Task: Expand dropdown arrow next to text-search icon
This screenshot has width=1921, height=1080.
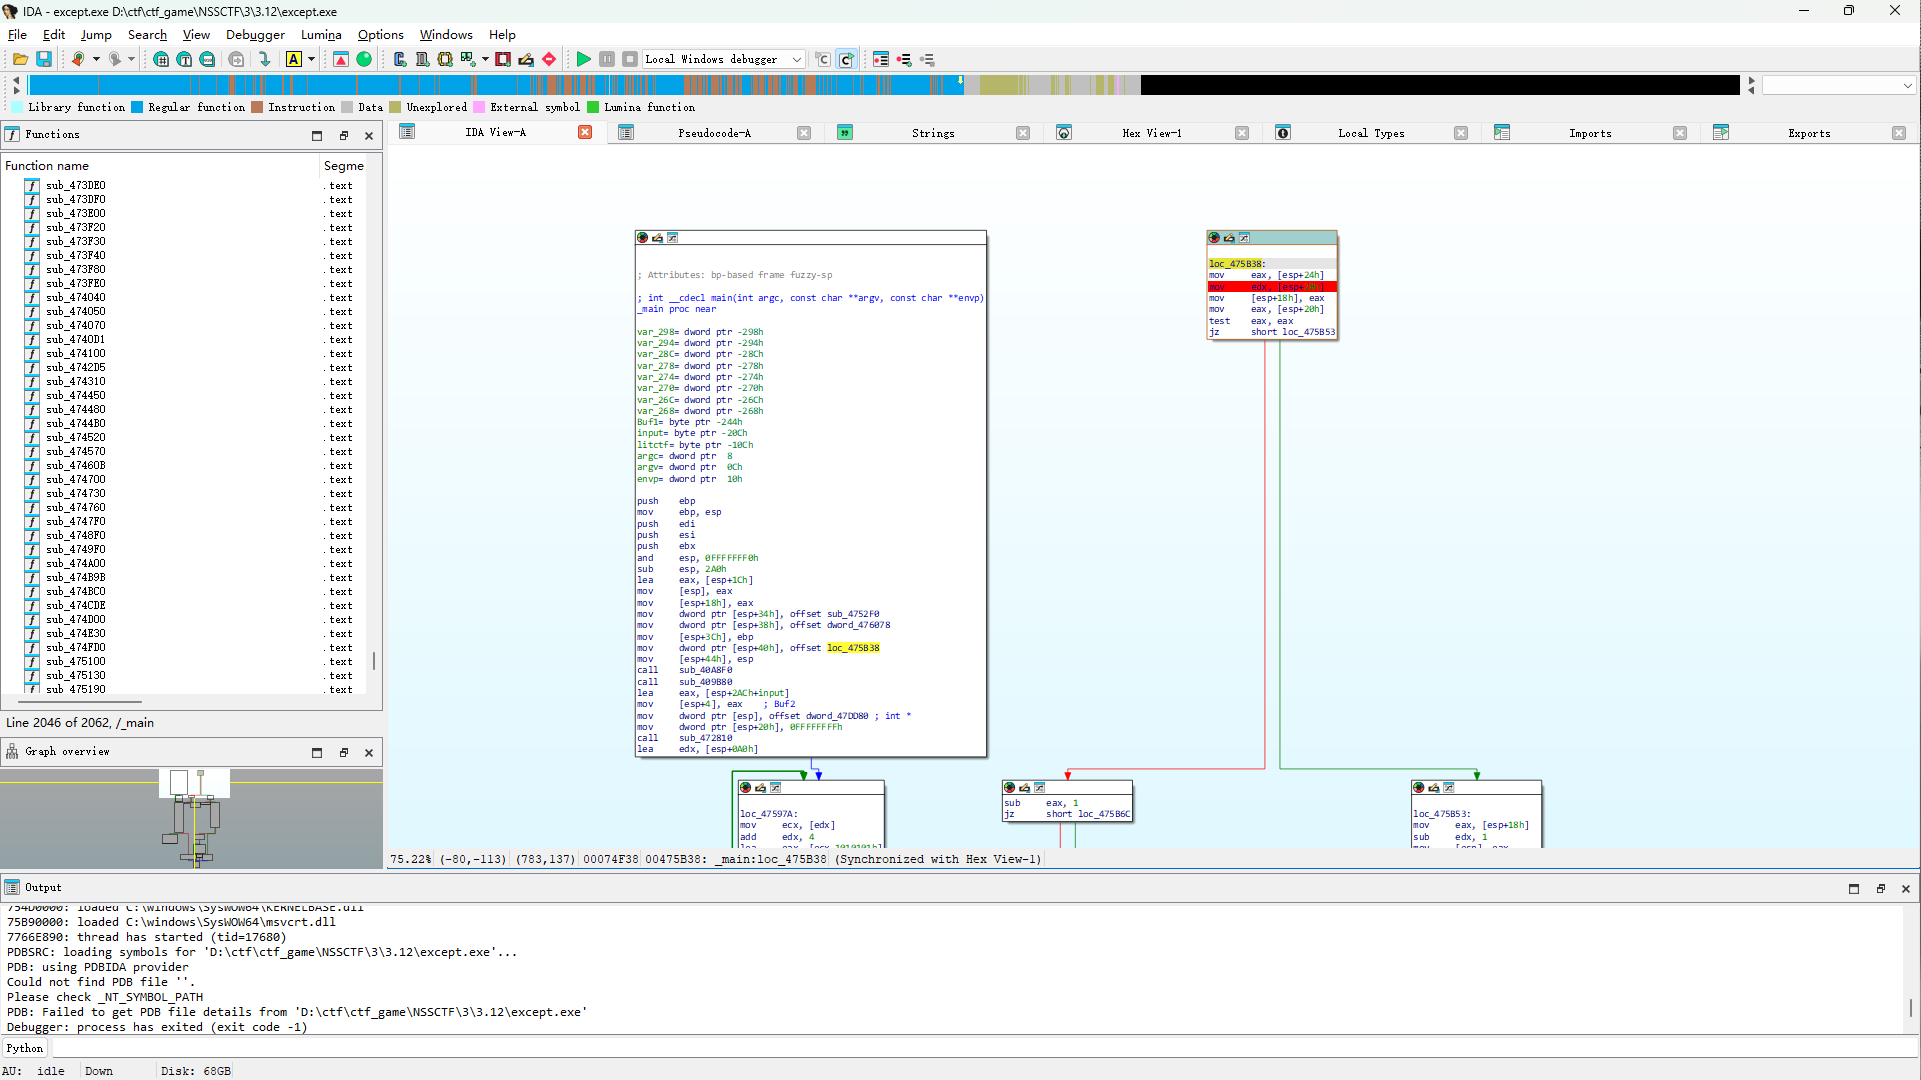Action: [x=312, y=60]
